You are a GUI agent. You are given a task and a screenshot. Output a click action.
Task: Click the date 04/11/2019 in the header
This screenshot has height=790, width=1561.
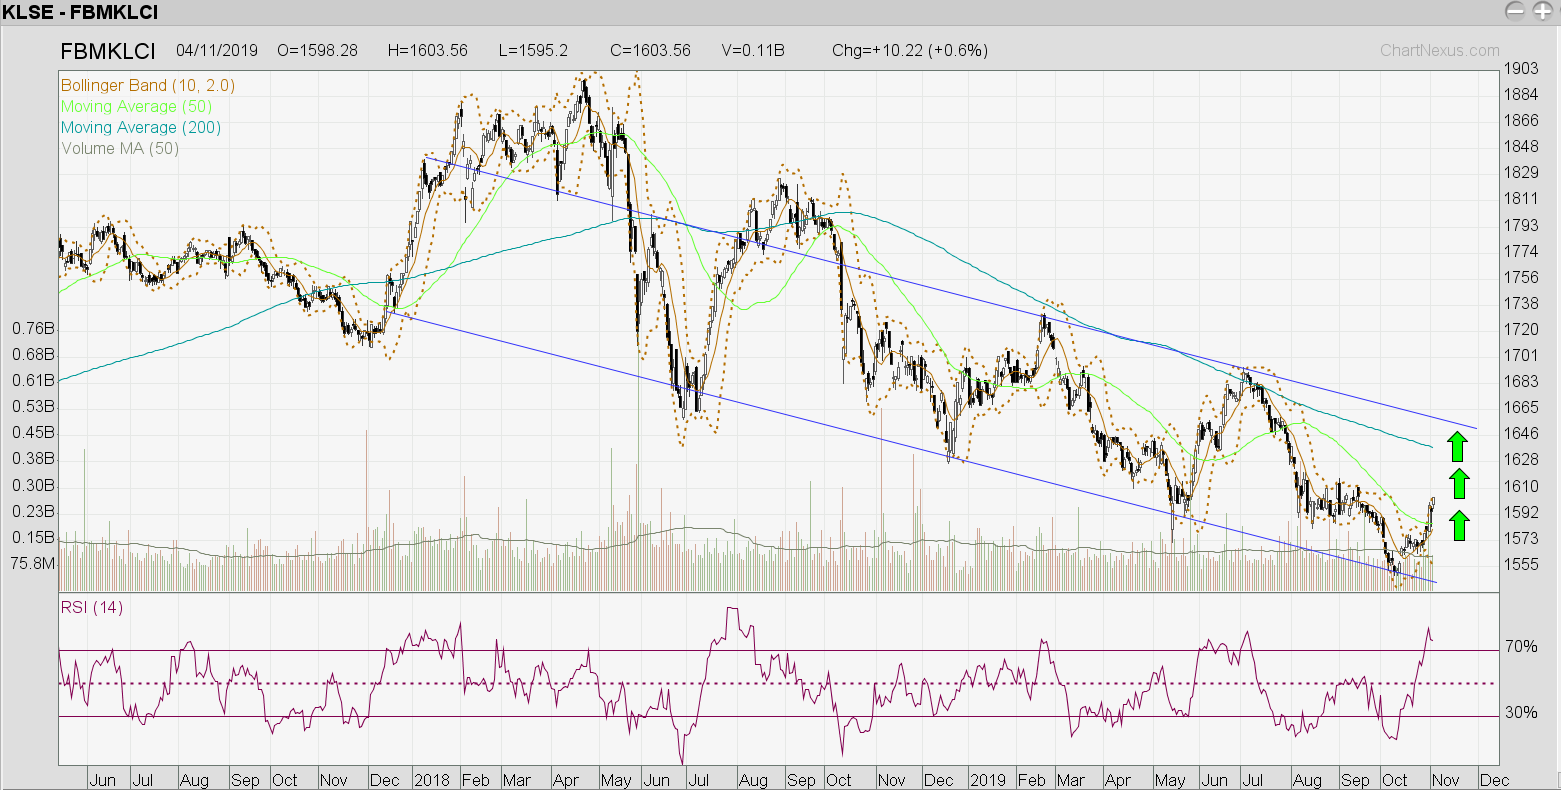pyautogui.click(x=217, y=50)
